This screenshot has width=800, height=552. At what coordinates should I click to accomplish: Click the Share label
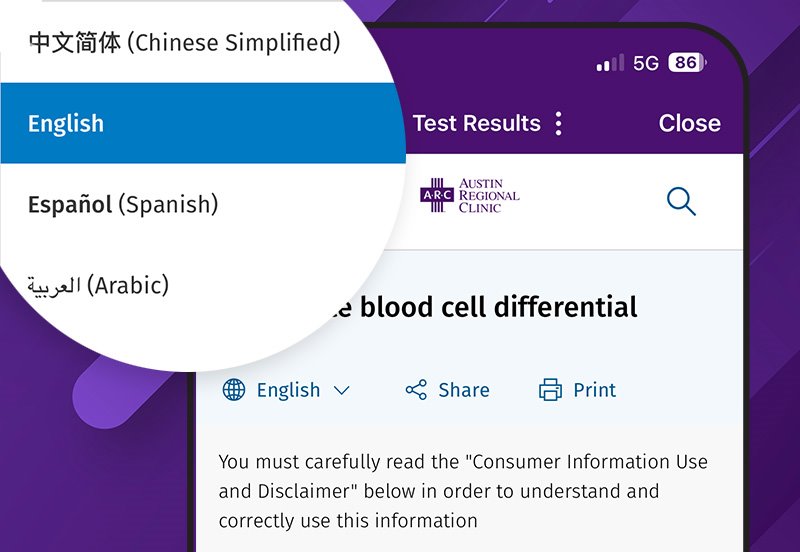tap(464, 390)
